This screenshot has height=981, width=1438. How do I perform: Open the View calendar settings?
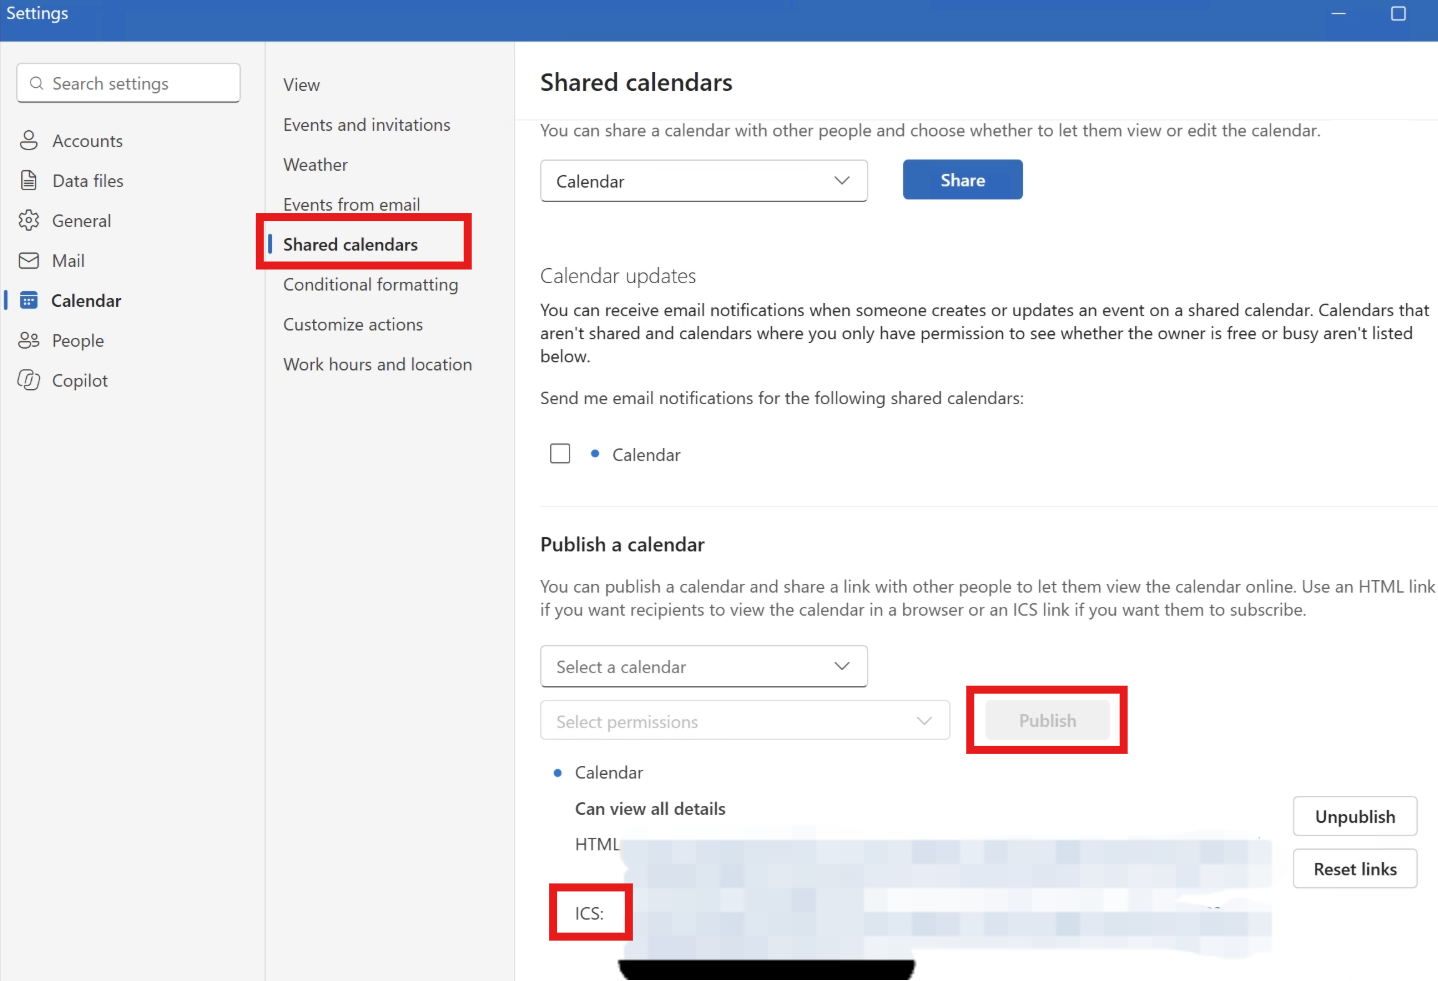coord(301,85)
